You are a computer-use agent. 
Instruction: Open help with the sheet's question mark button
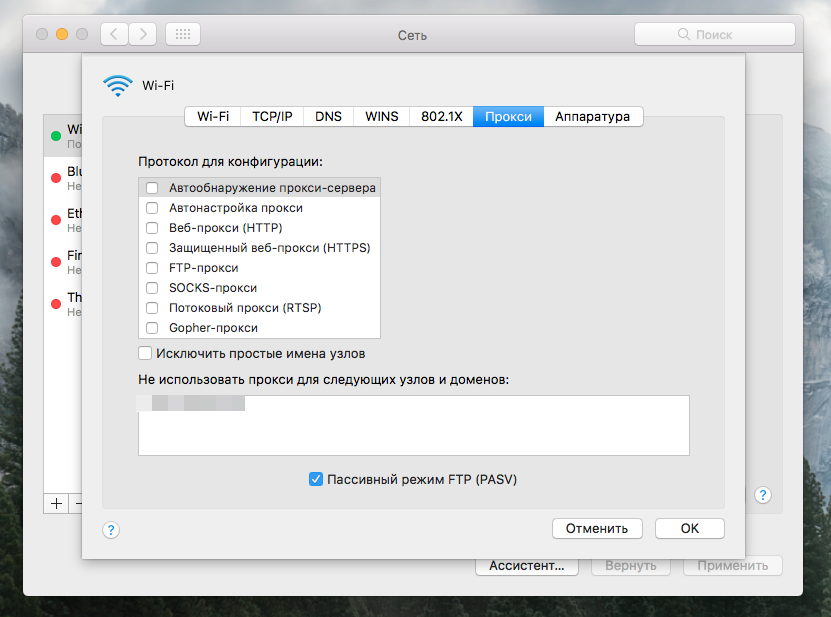(x=111, y=530)
